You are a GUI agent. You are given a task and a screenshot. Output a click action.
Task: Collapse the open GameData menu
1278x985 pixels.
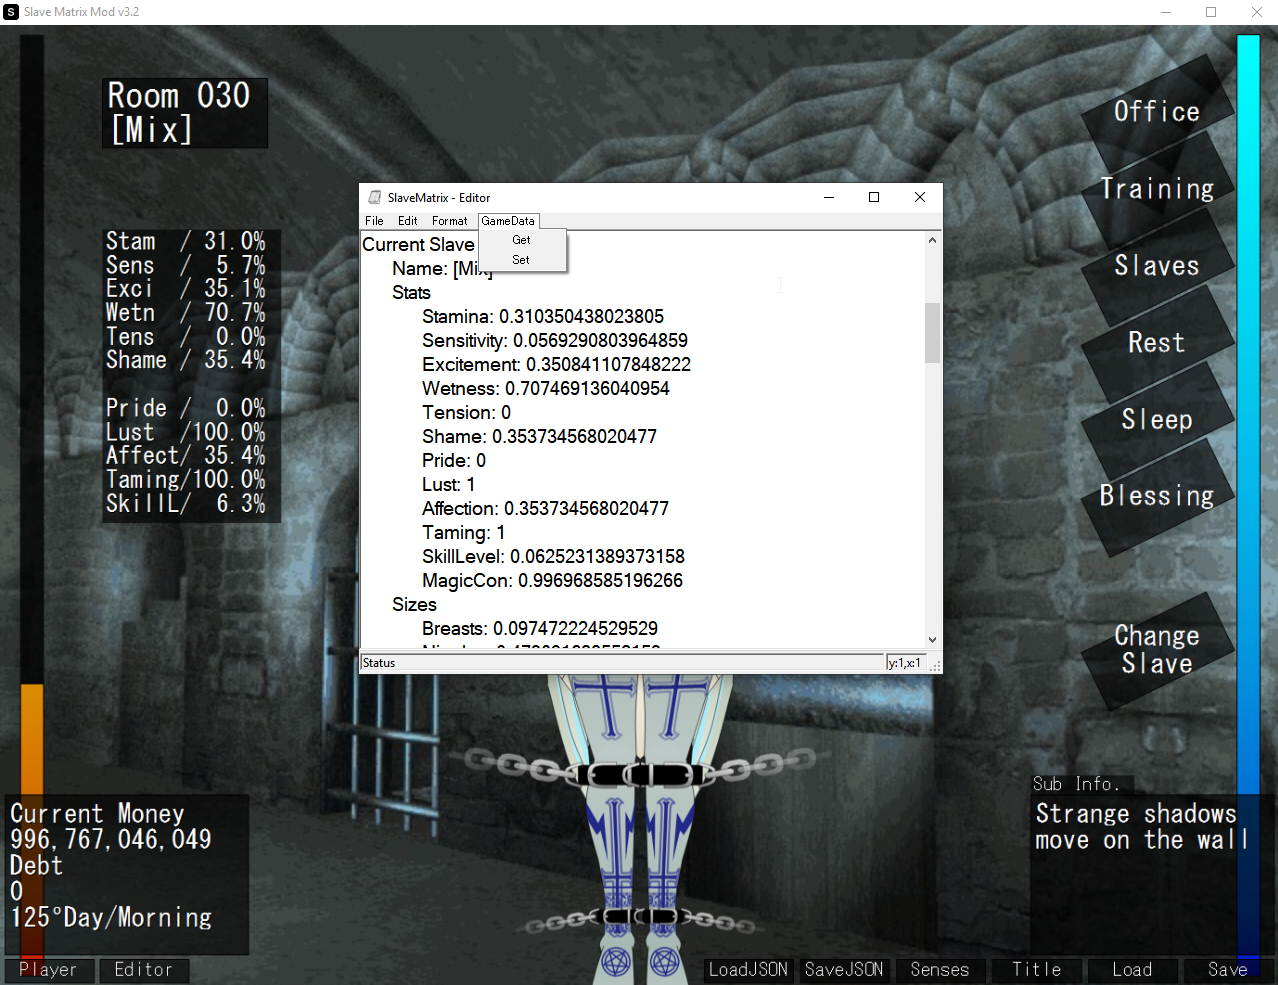click(508, 221)
